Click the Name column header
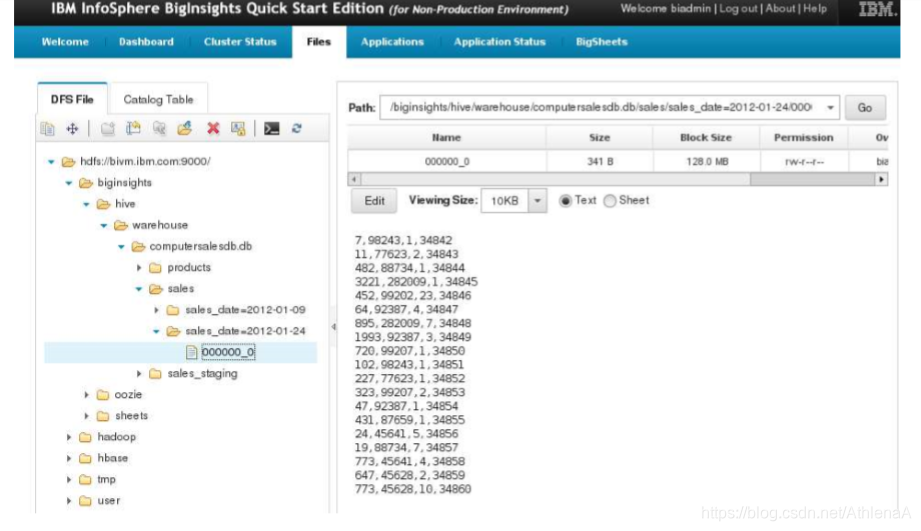This screenshot has width=921, height=531. (446, 137)
